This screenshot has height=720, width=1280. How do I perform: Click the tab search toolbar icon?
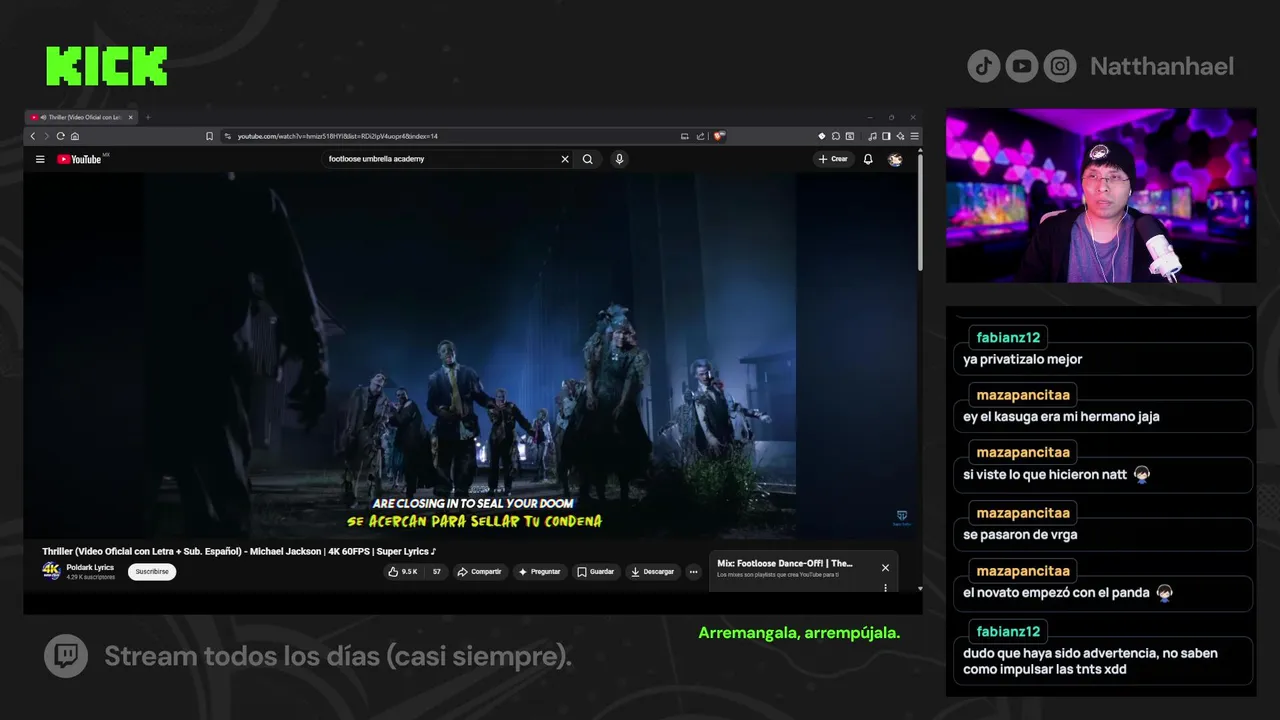[x=849, y=136]
